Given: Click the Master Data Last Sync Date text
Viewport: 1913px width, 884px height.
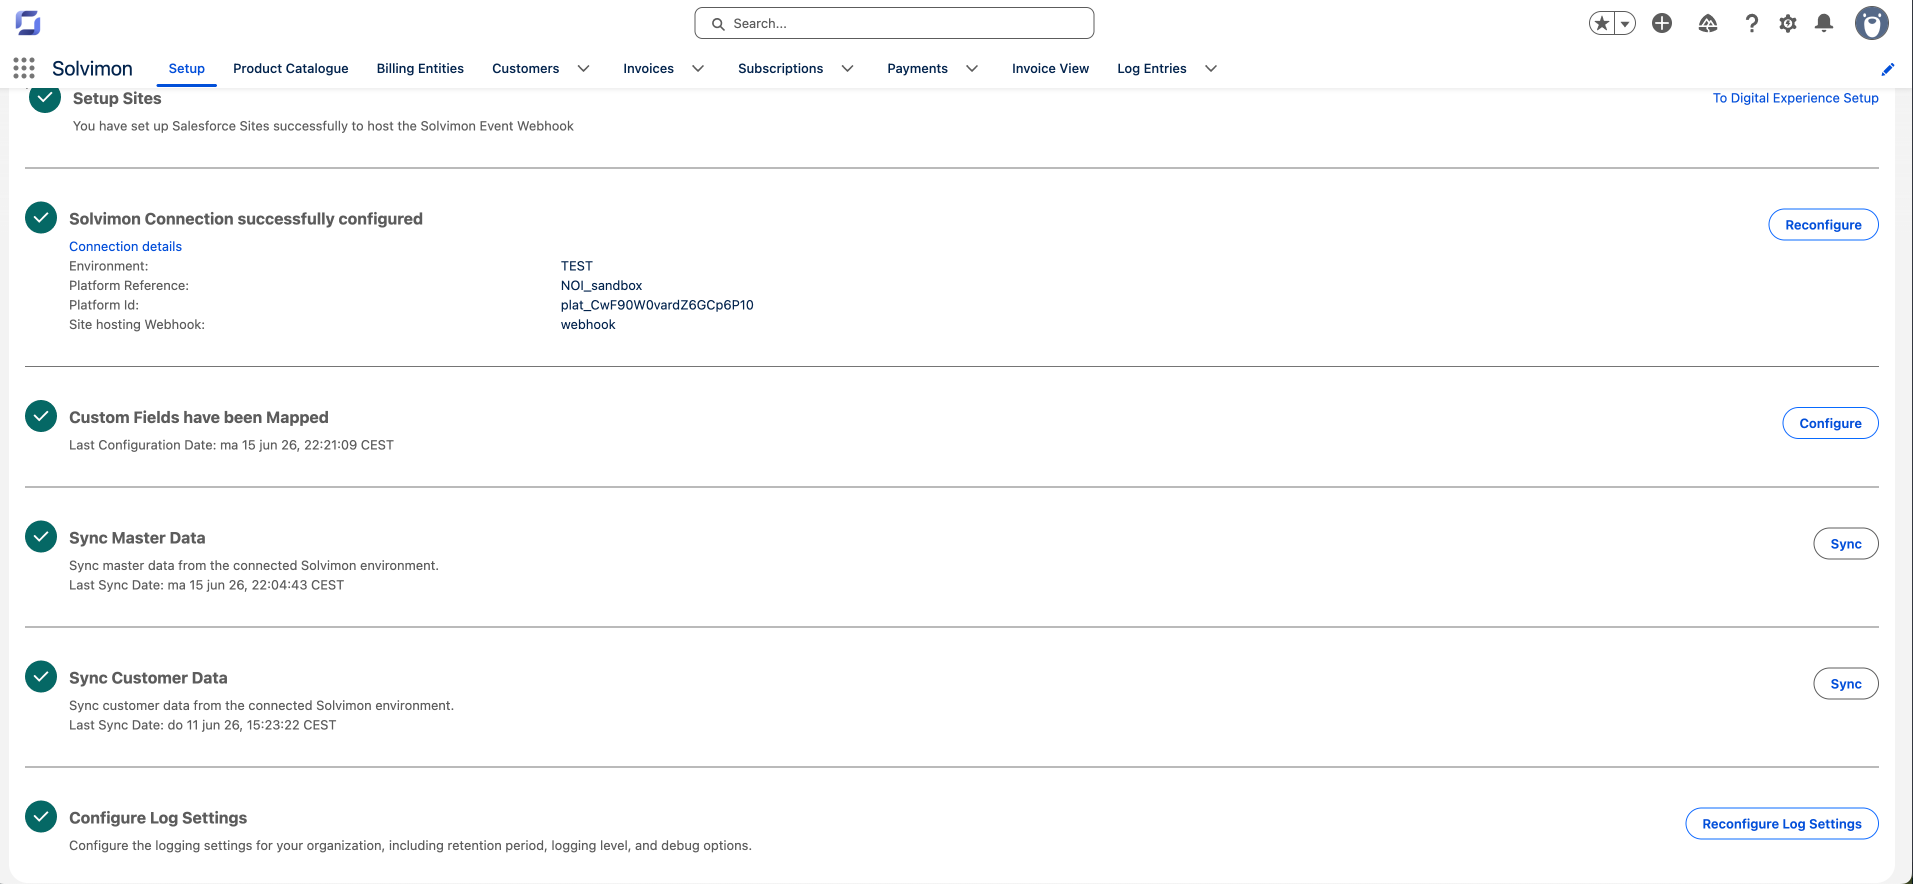Looking at the screenshot, I should [206, 585].
